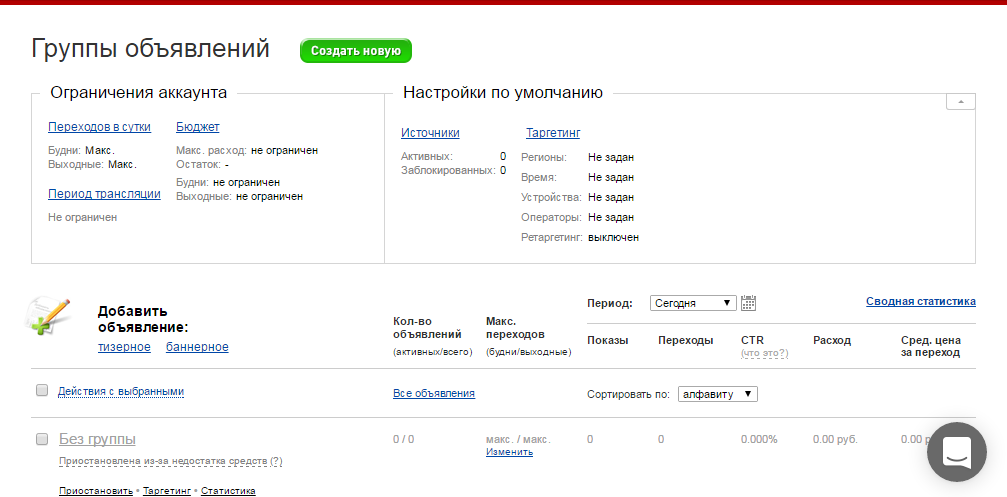The image size is (1007, 497).
Task: Open the chat support bubble icon
Action: tap(957, 452)
